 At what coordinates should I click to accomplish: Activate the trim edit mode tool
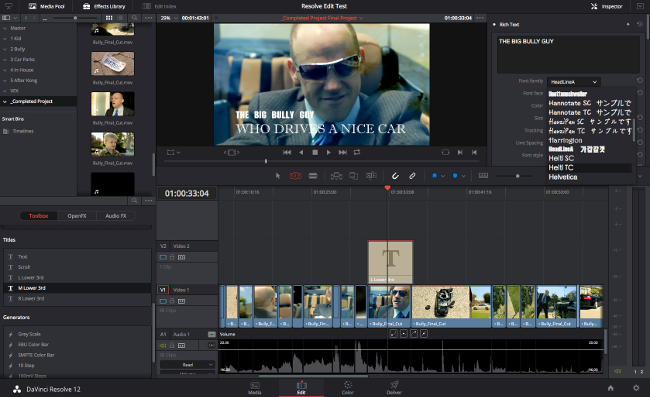[x=296, y=176]
